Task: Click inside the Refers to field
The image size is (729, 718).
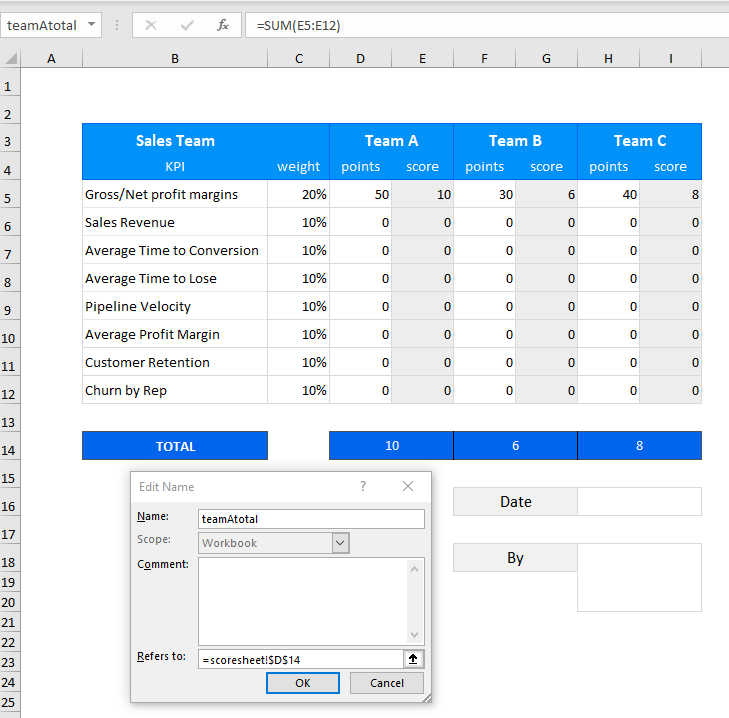Action: [300, 659]
